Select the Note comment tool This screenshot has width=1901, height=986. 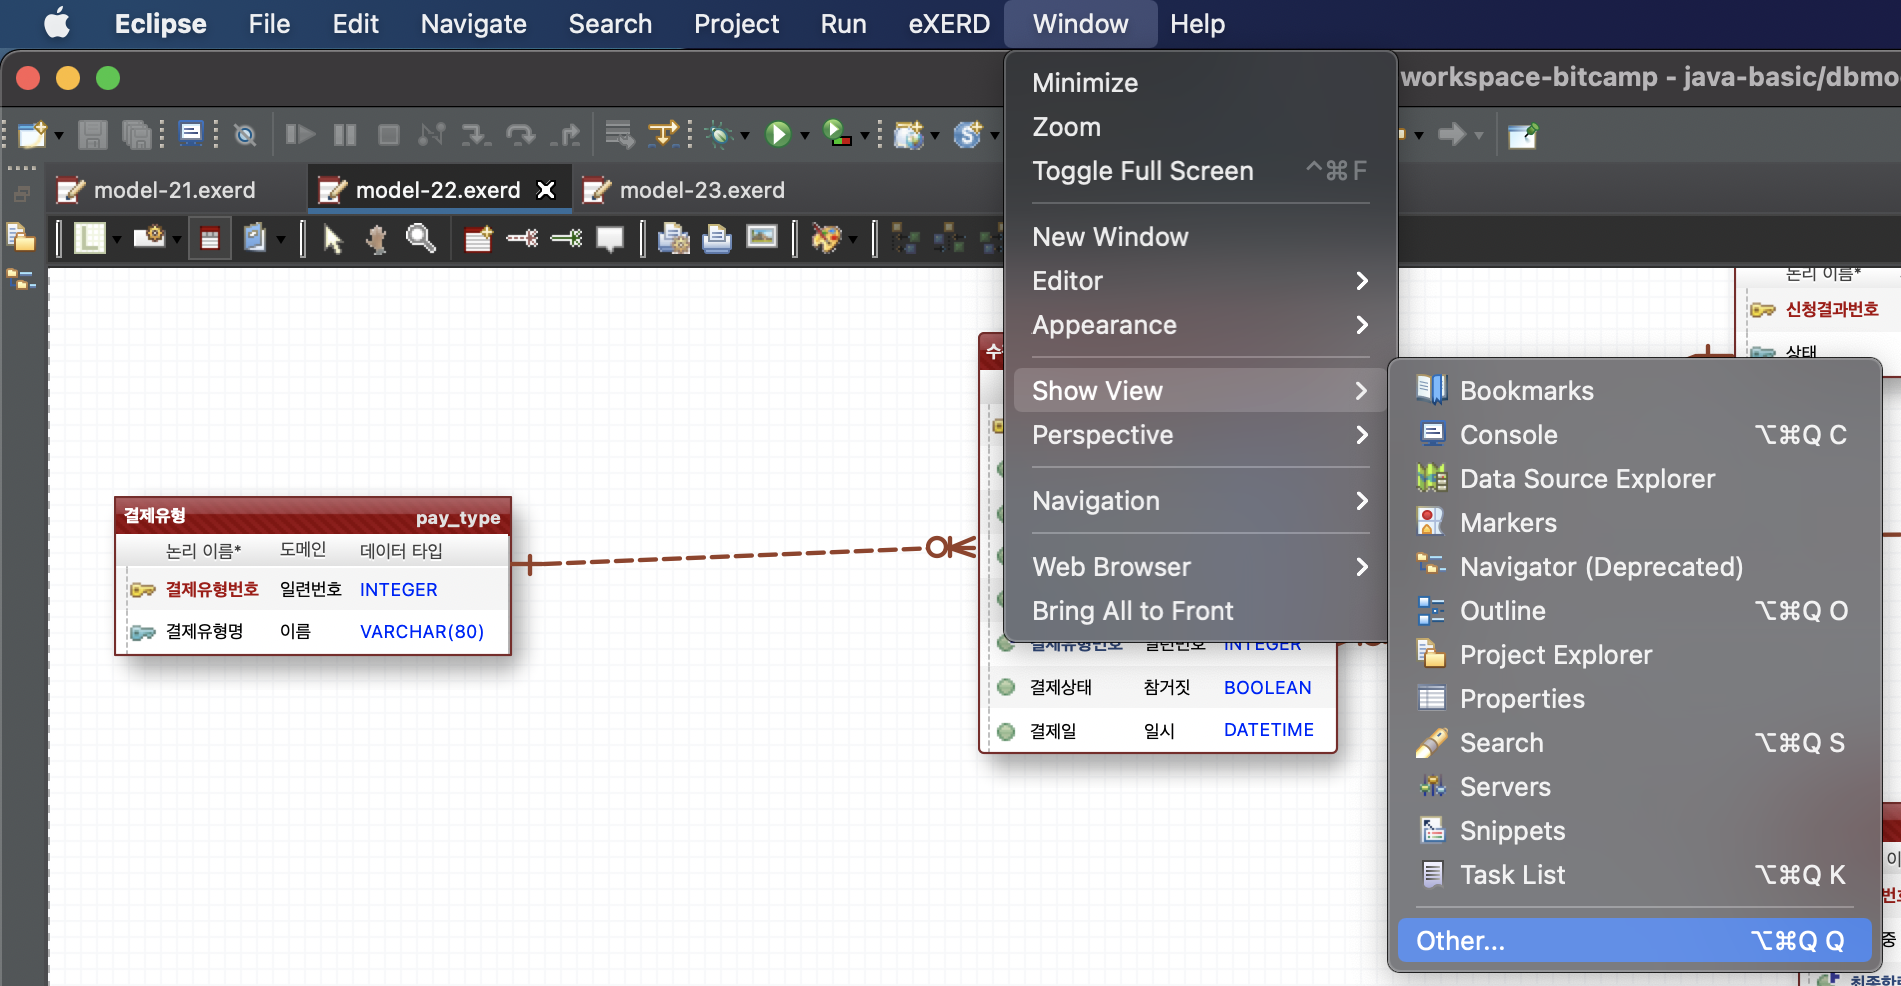[x=610, y=238]
